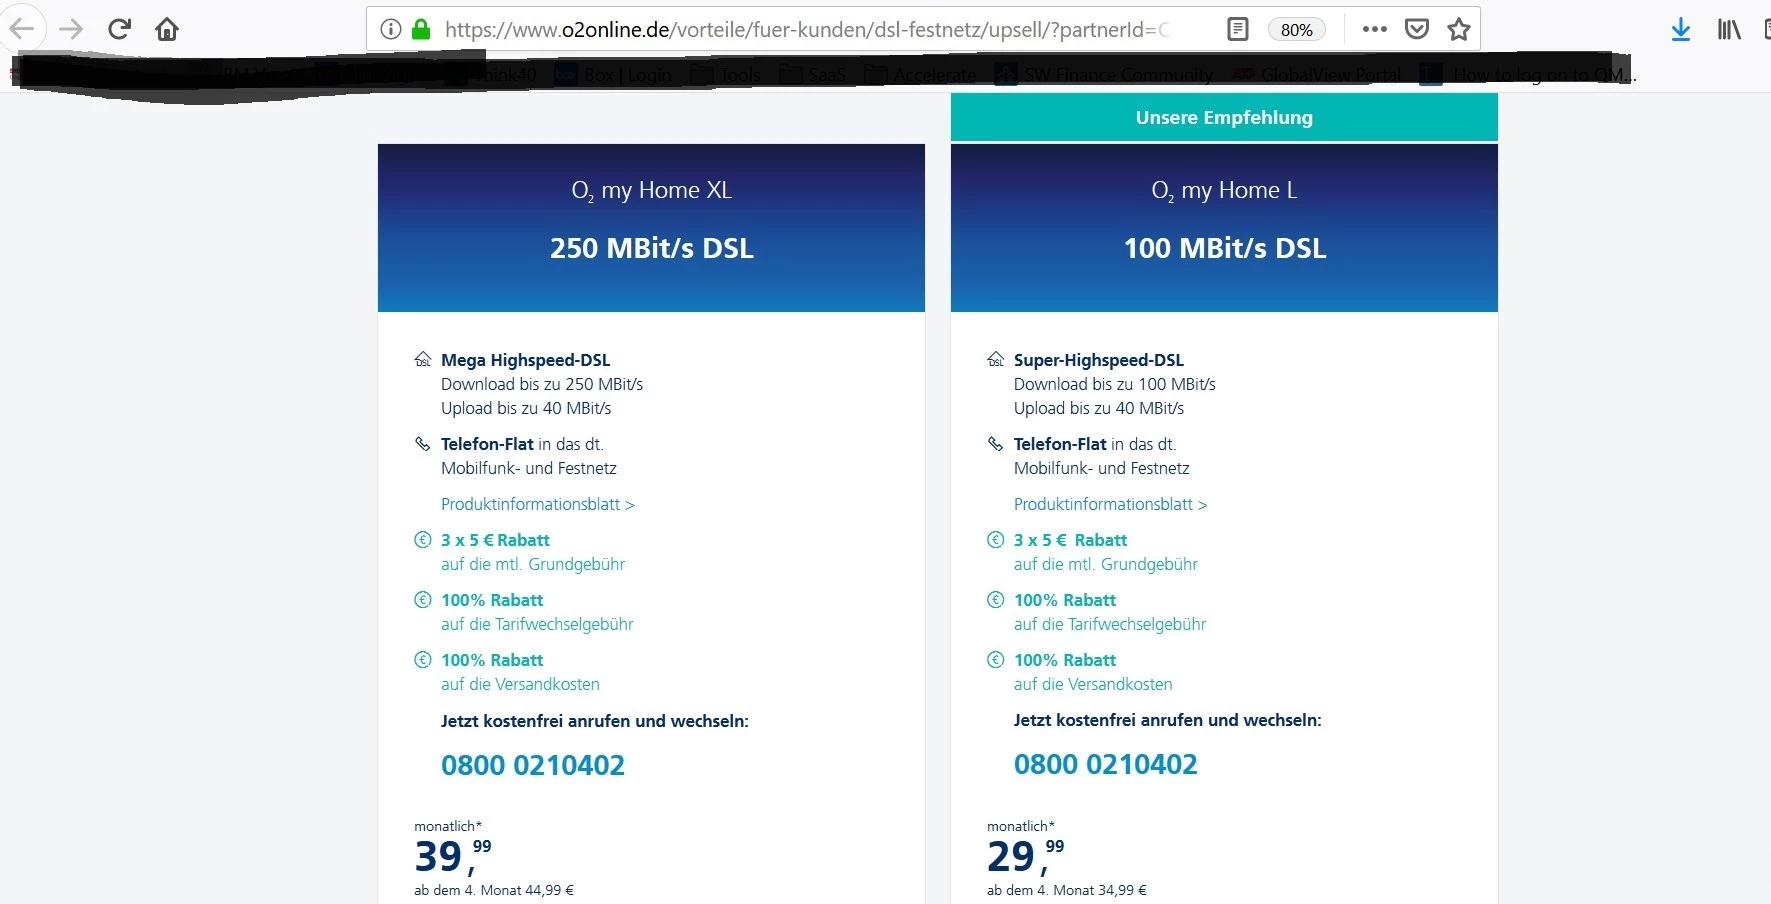Save the page to Pocket
This screenshot has height=904, width=1771.
[1417, 29]
